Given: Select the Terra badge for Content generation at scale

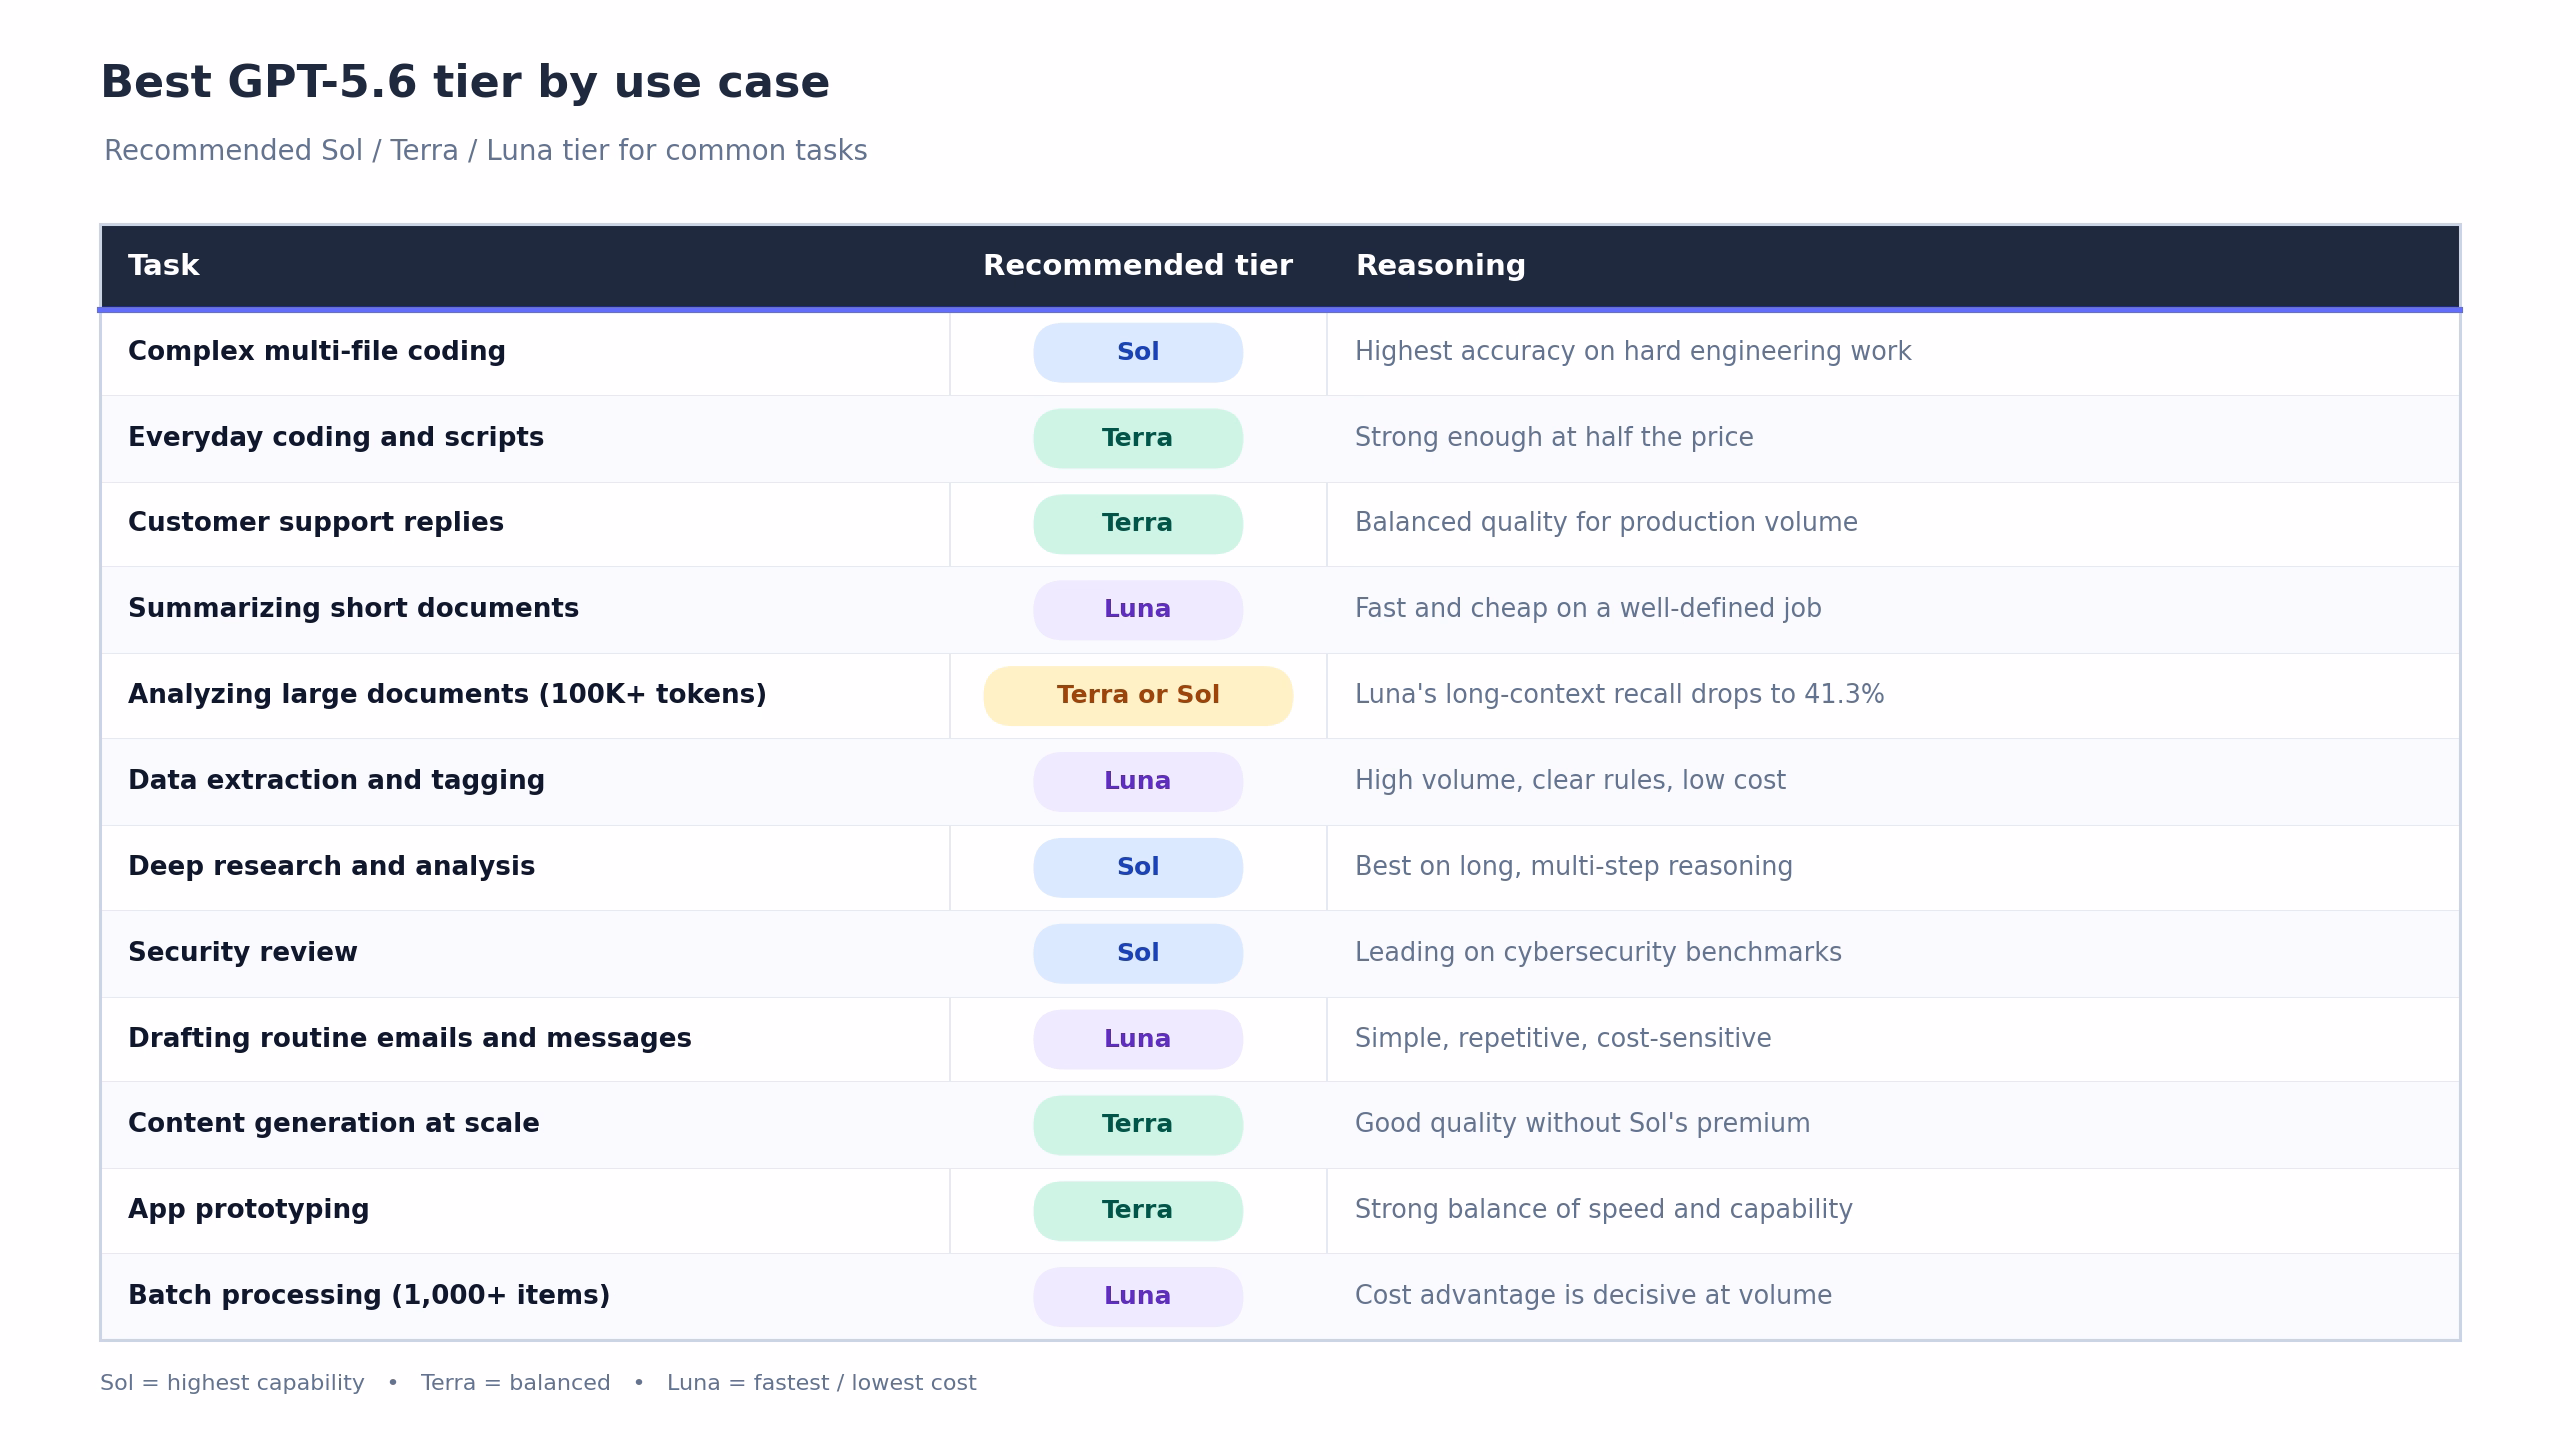Looking at the screenshot, I should 1138,1125.
